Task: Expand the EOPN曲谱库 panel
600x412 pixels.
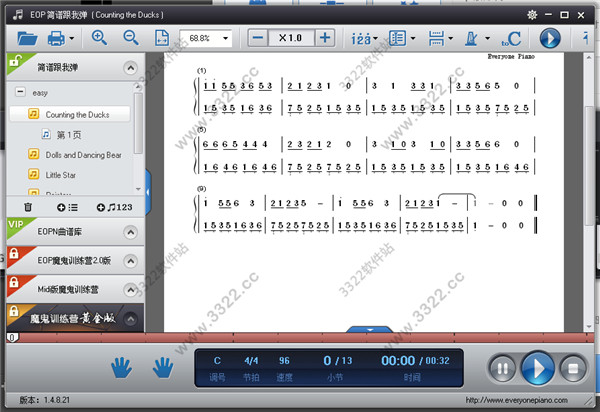Action: 130,232
